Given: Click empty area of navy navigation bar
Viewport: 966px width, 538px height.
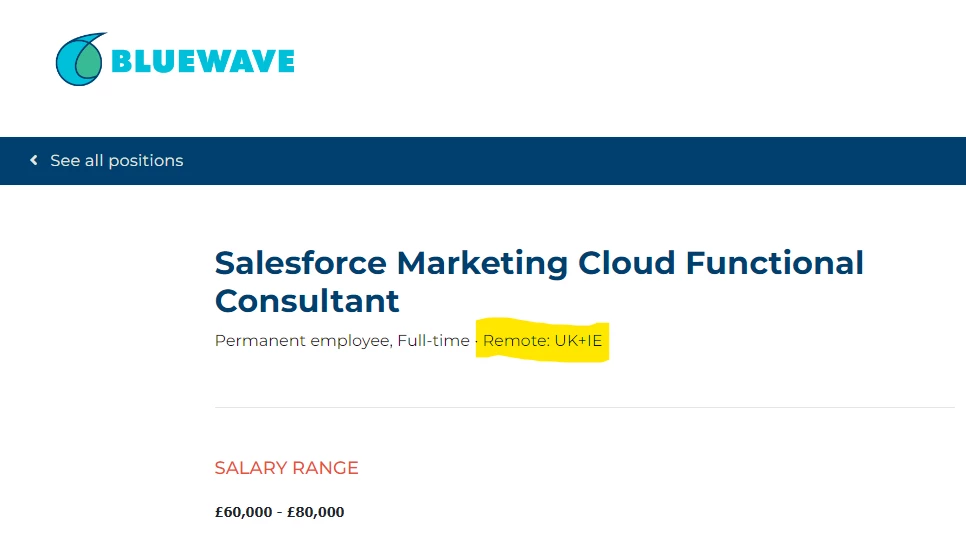Looking at the screenshot, I should [x=573, y=161].
